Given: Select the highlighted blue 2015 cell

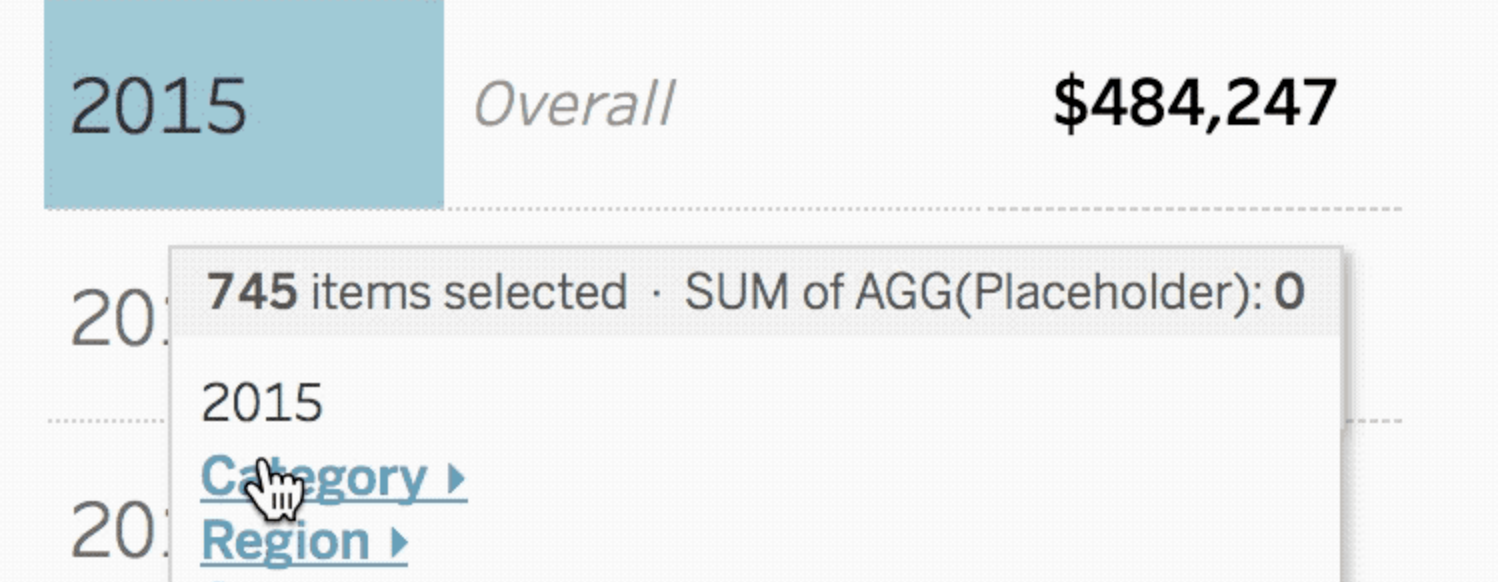Looking at the screenshot, I should click(x=244, y=104).
